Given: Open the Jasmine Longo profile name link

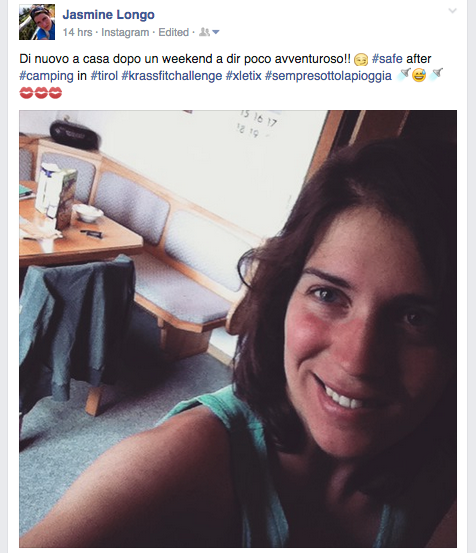Looking at the screenshot, I should [x=109, y=14].
